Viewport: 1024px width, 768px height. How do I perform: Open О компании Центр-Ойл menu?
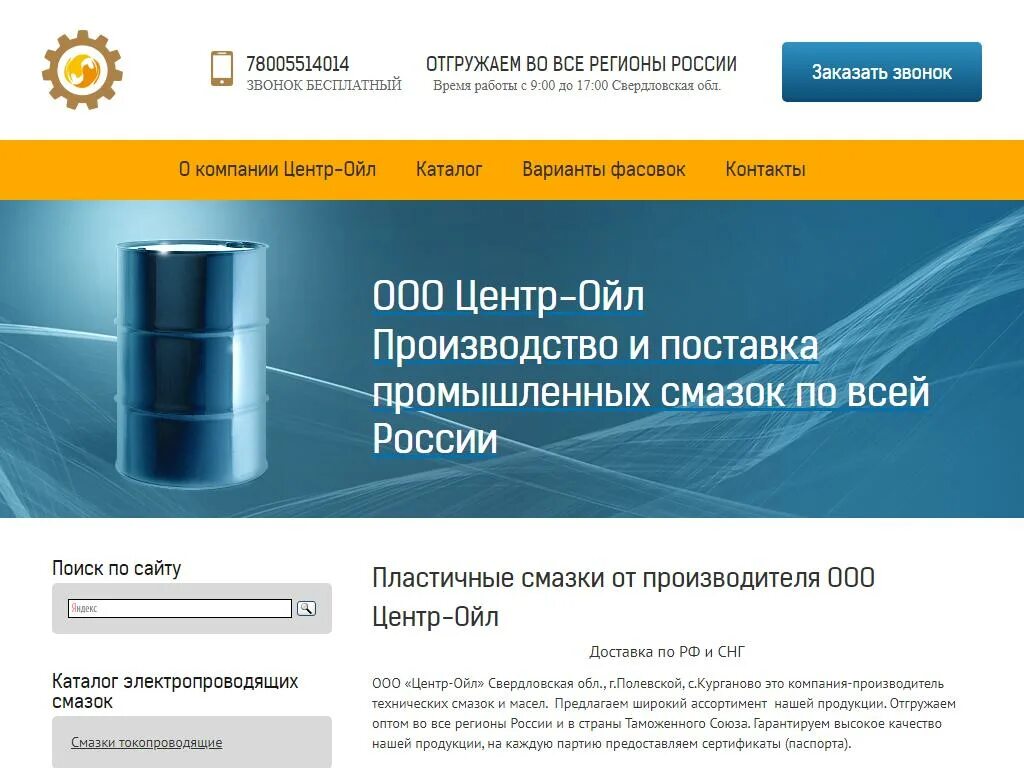[x=278, y=170]
